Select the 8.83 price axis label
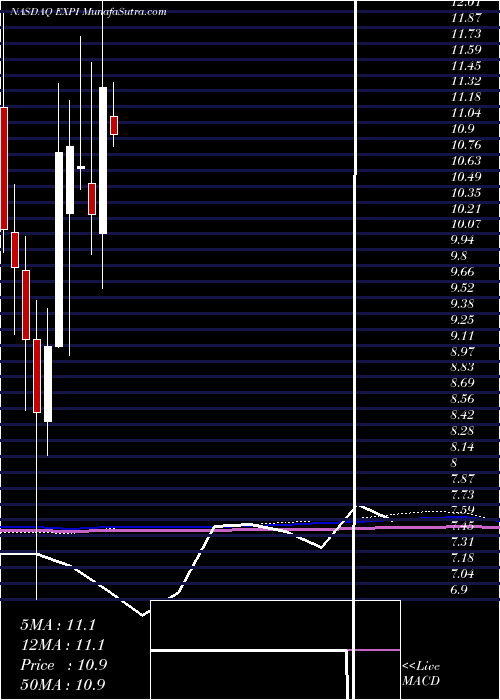500x700 pixels. [x=462, y=367]
